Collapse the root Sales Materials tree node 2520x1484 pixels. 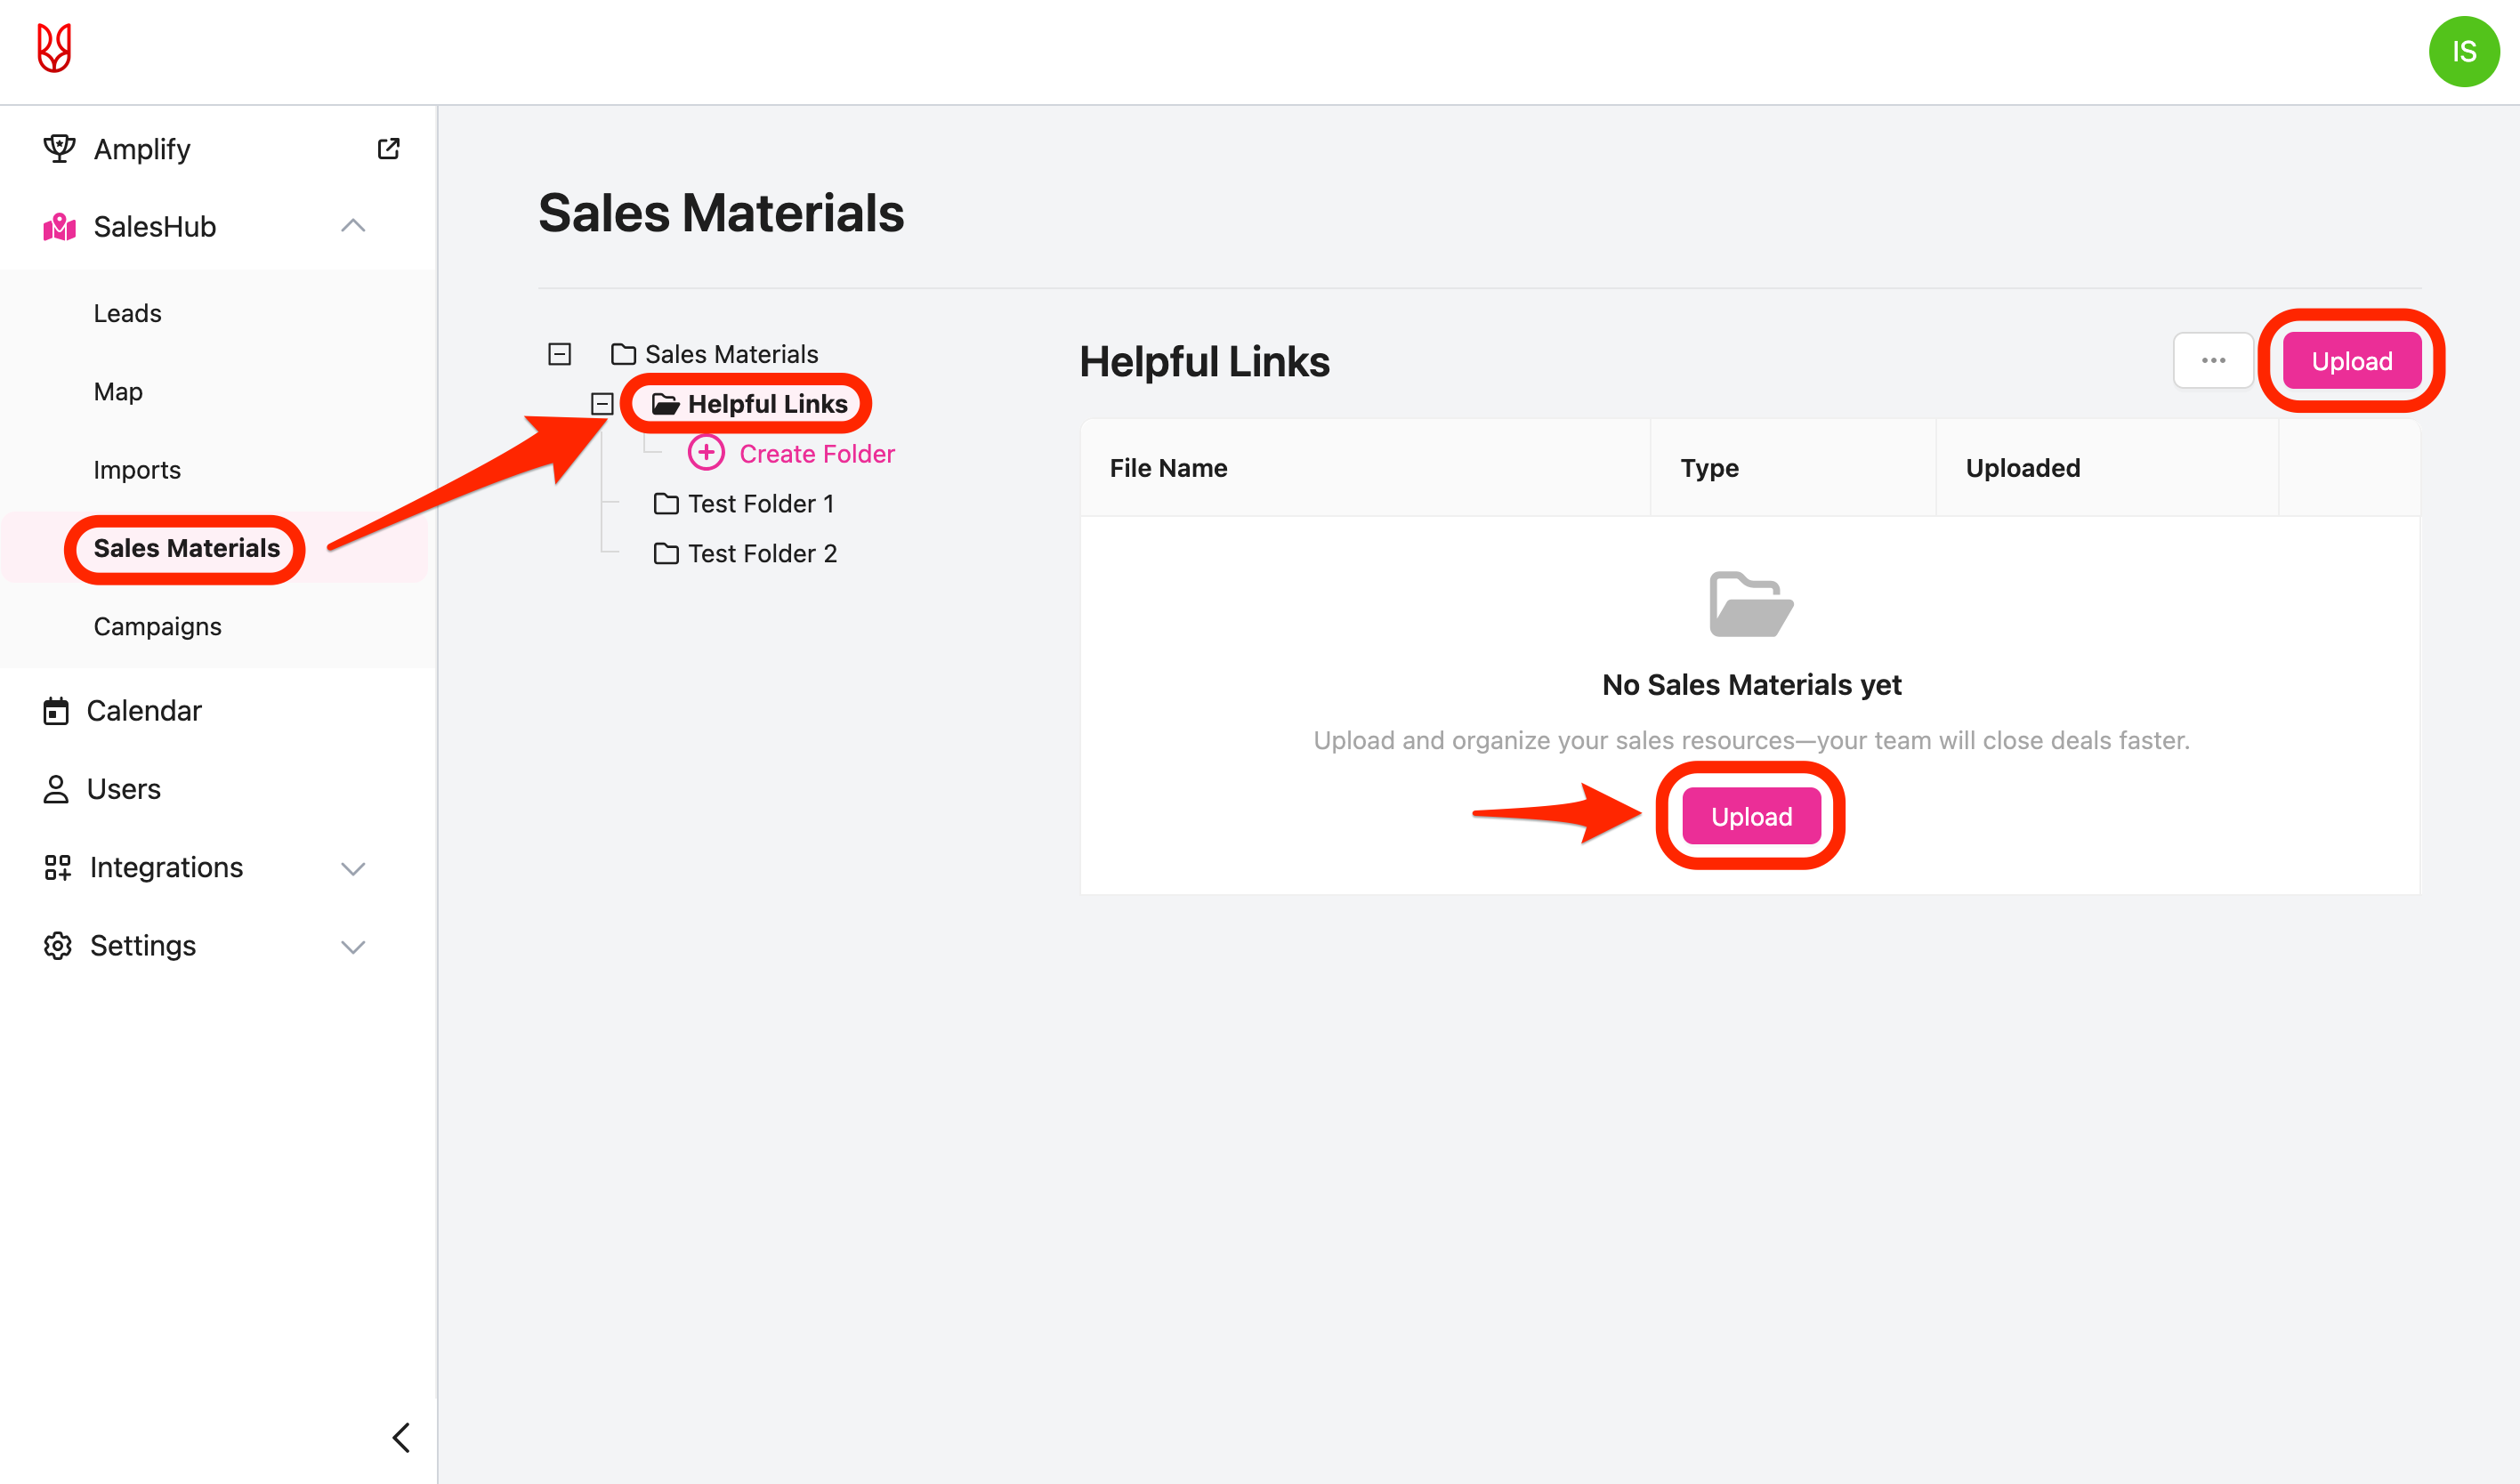coord(560,354)
